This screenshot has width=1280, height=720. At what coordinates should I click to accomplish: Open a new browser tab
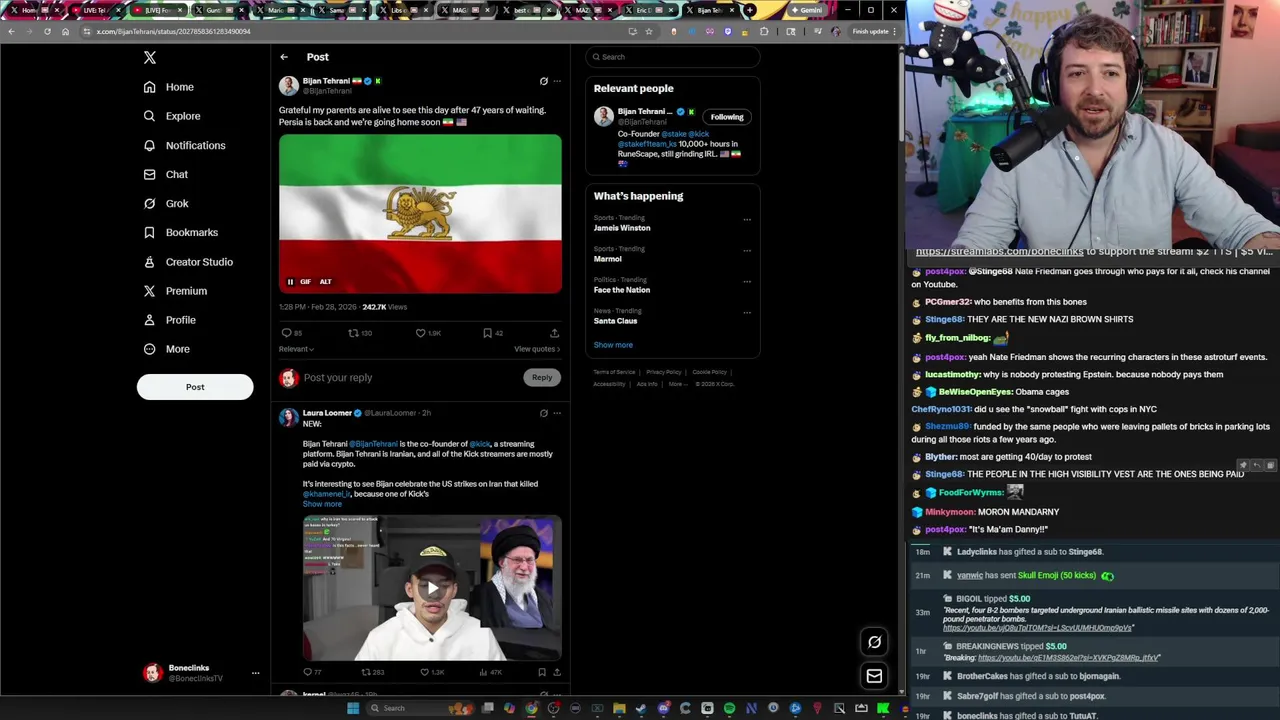pyautogui.click(x=750, y=10)
